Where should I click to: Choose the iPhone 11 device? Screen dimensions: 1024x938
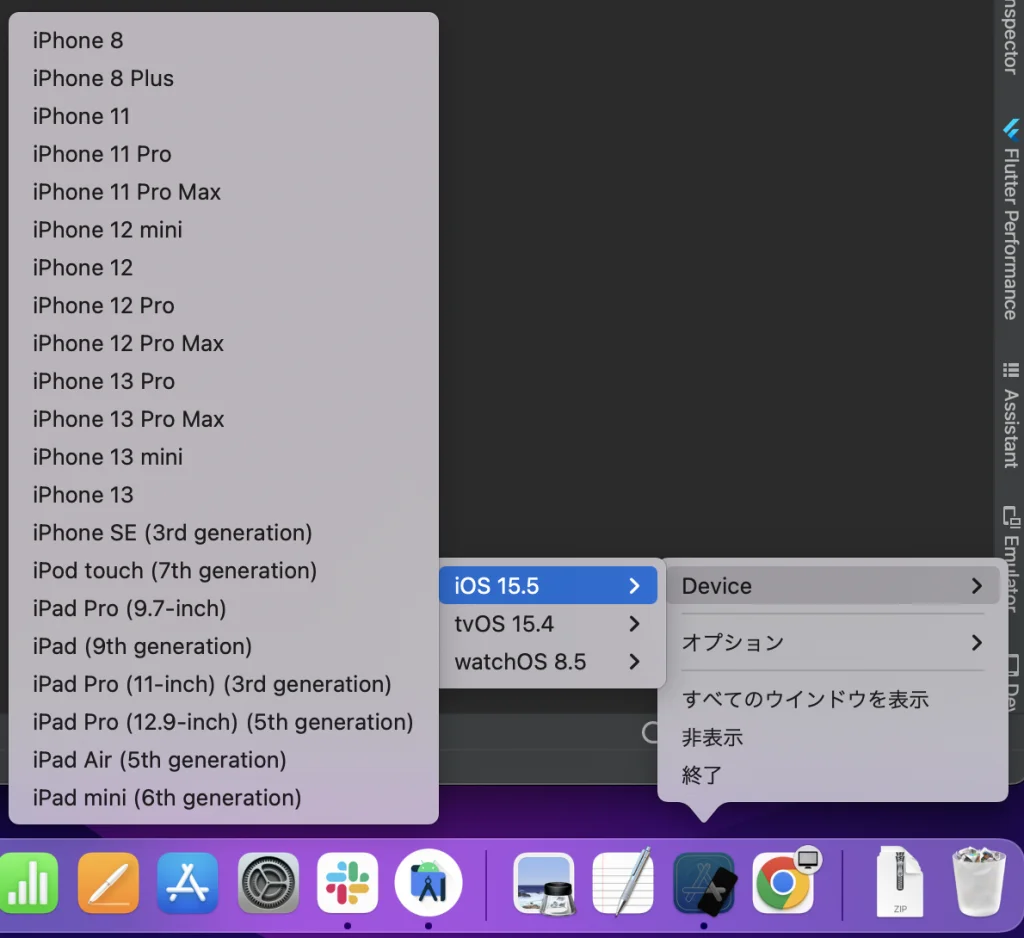(223, 116)
